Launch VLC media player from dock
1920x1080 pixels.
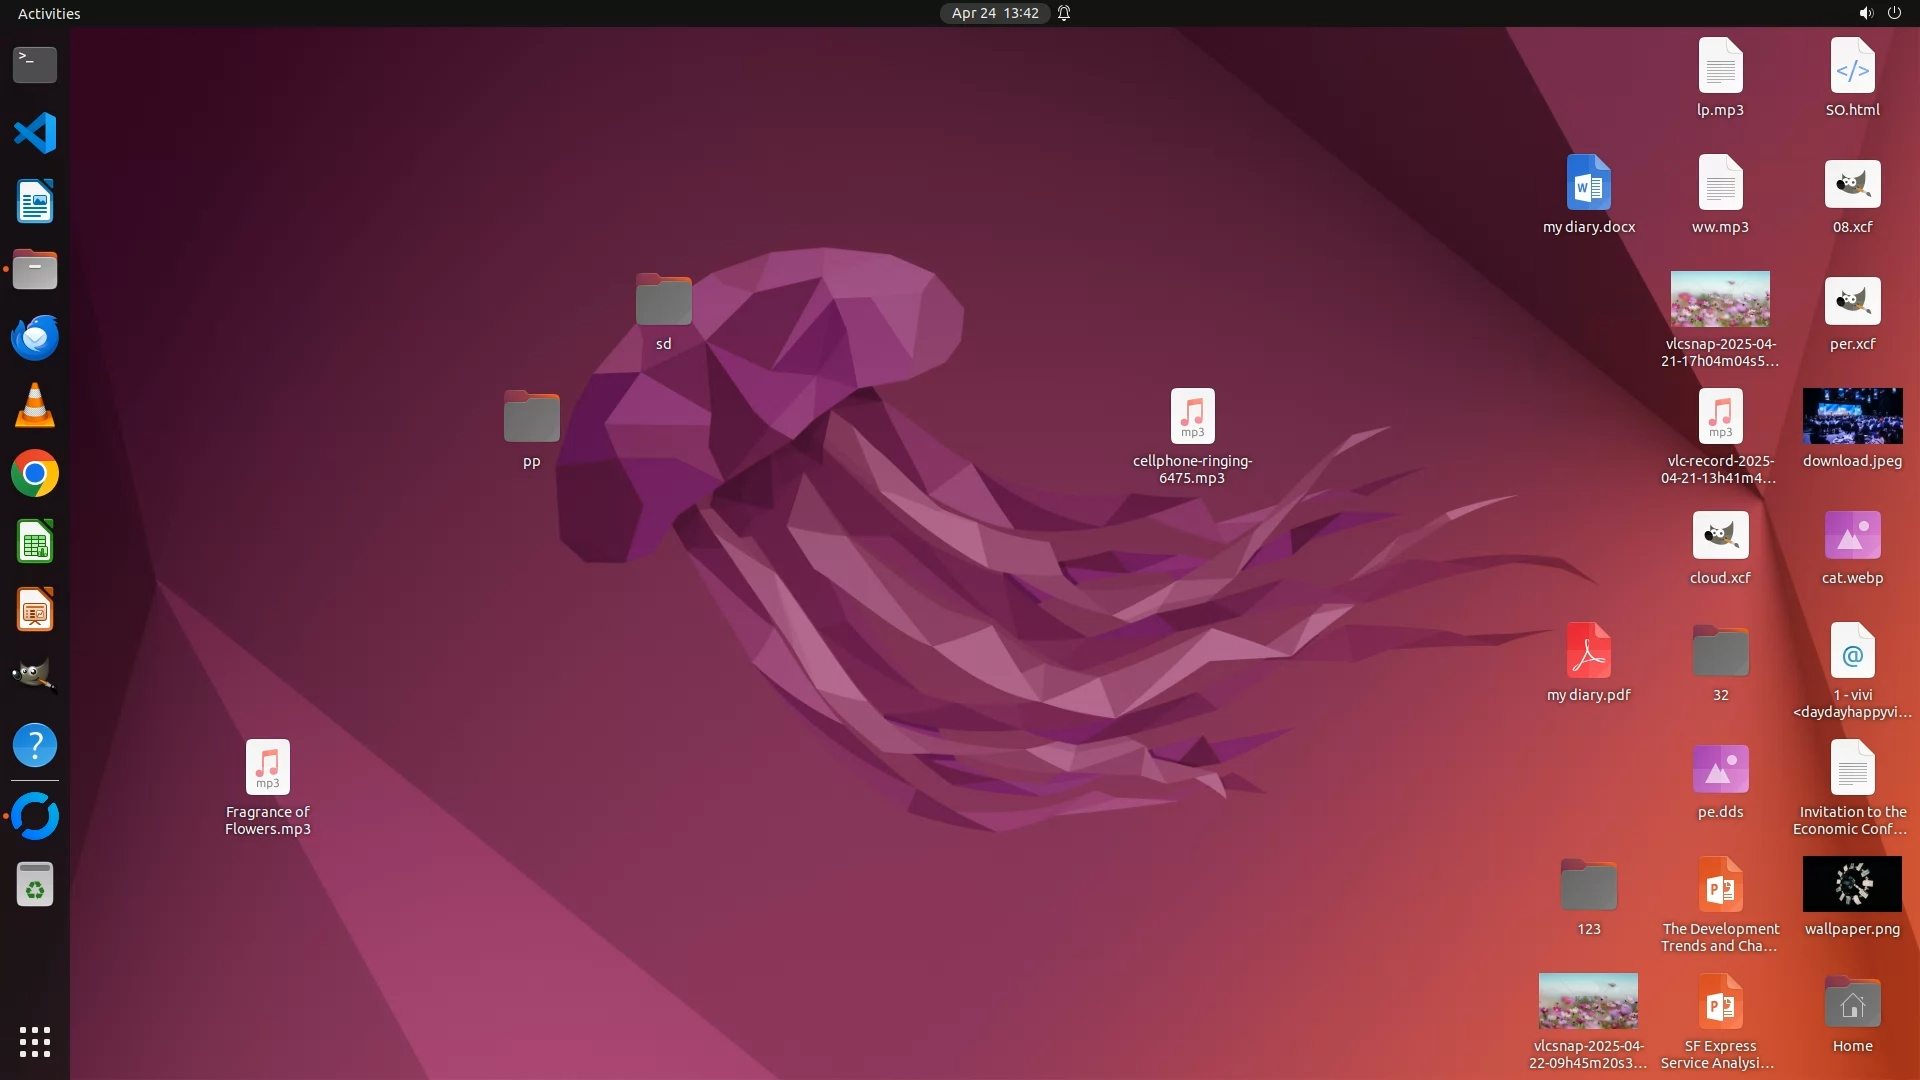[35, 406]
